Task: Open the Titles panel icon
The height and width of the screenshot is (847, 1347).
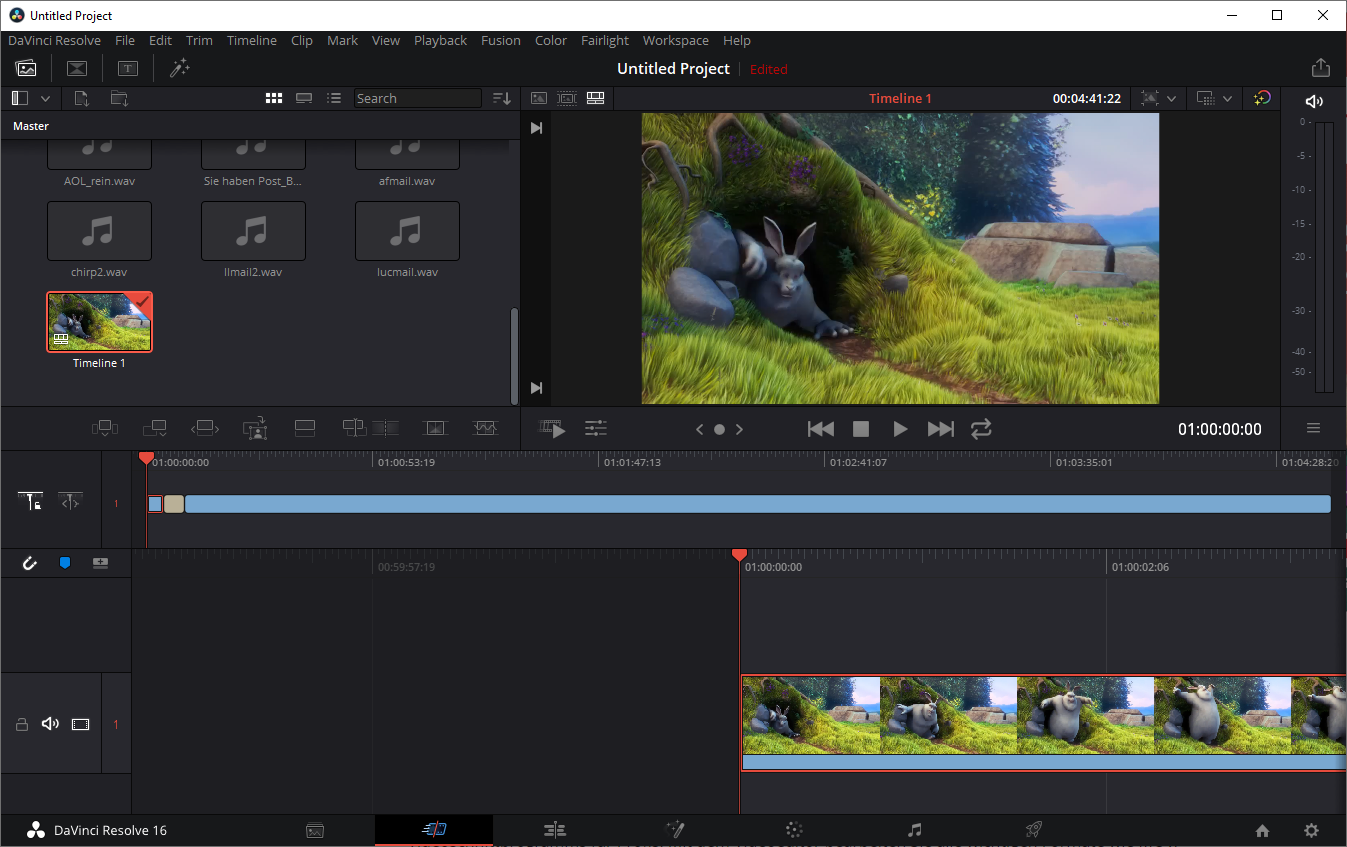Action: 128,68
